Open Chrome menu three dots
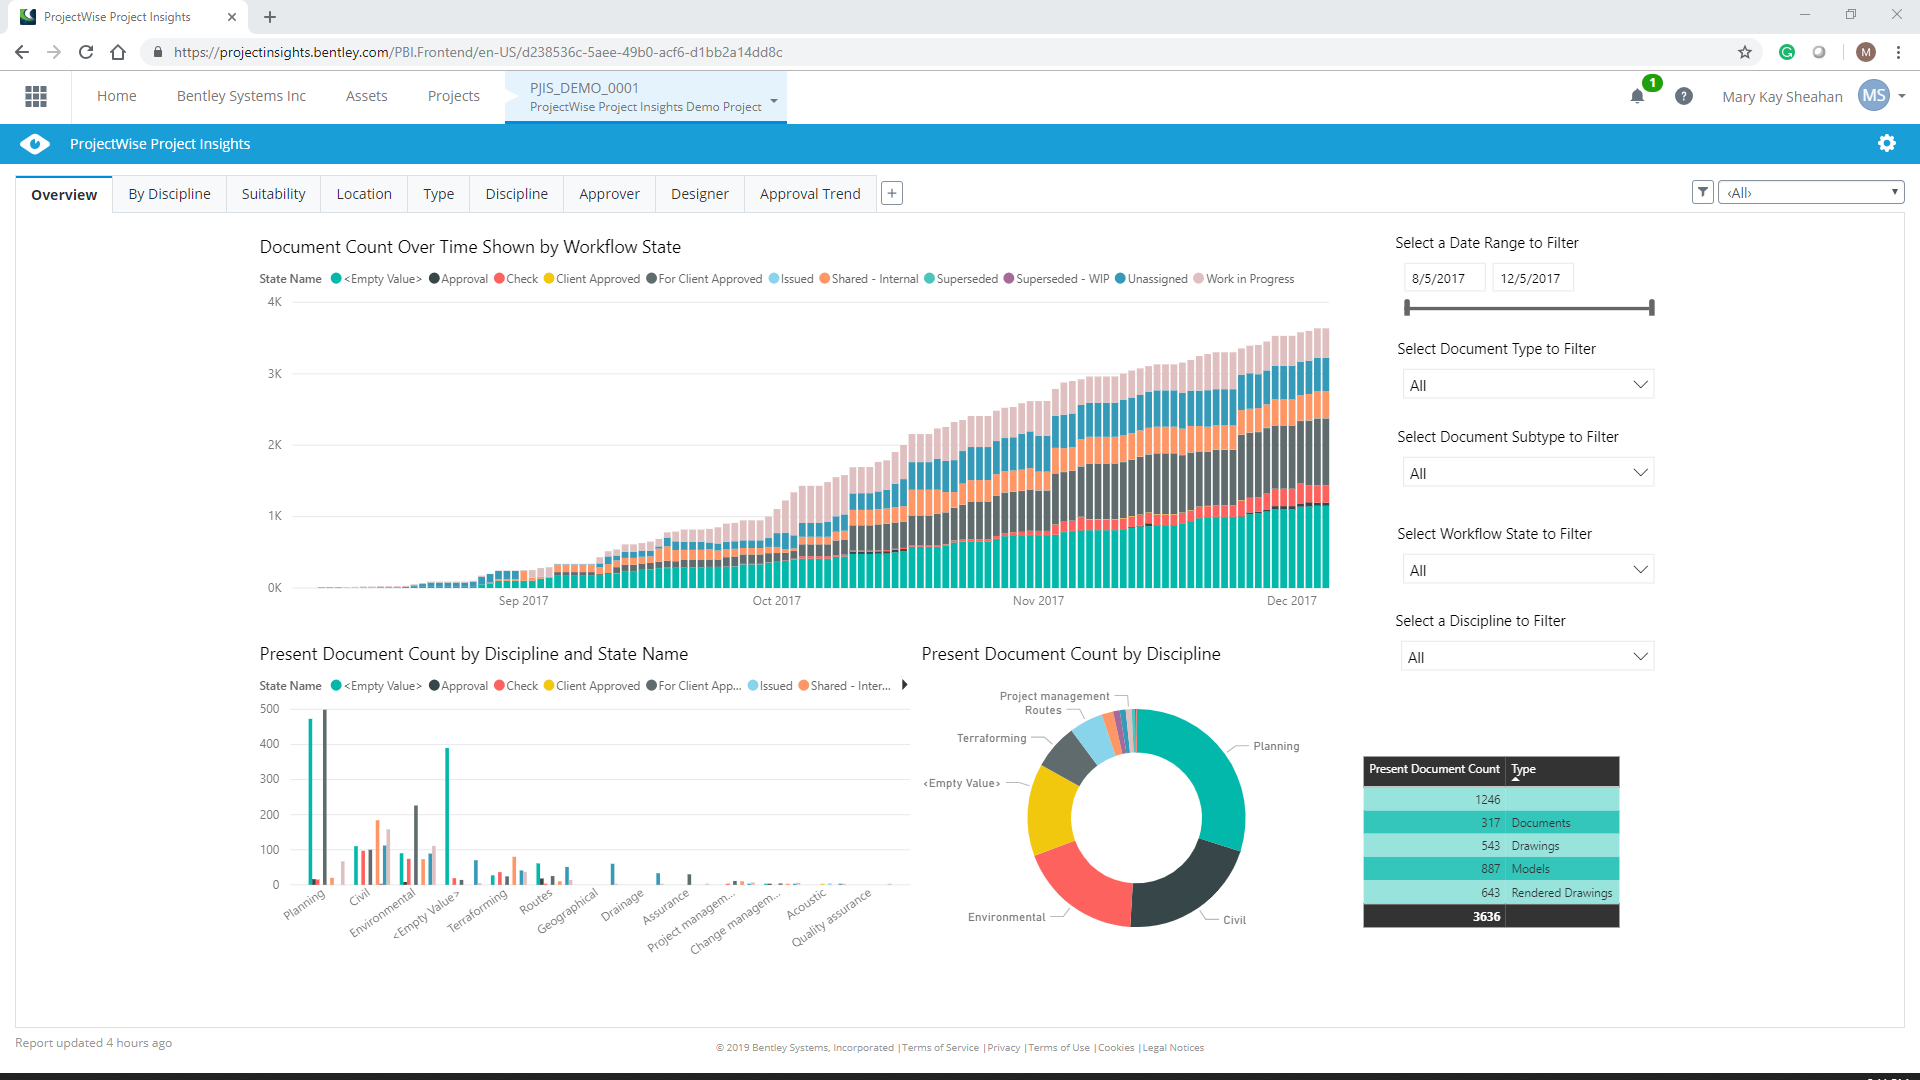This screenshot has height=1080, width=1920. point(1898,52)
